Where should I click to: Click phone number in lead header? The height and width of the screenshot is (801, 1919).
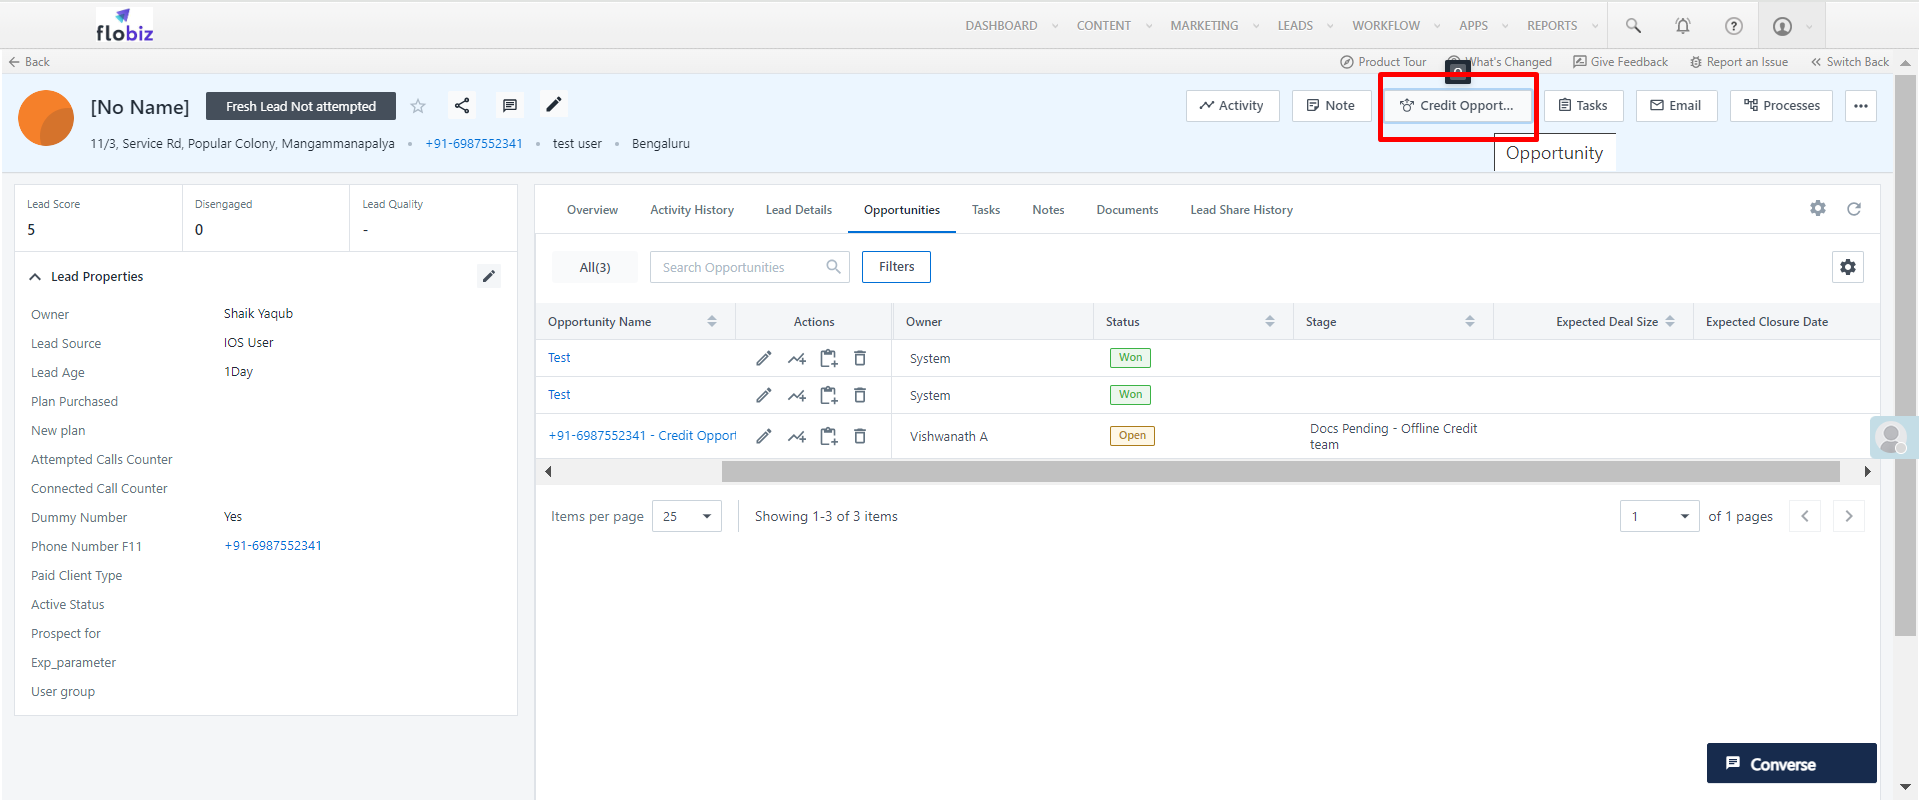pos(474,144)
